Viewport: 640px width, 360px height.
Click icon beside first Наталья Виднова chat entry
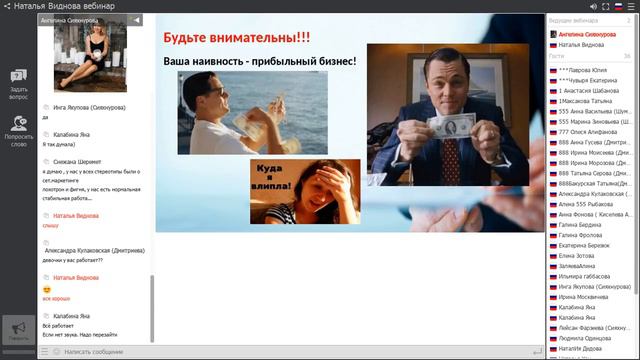46,216
